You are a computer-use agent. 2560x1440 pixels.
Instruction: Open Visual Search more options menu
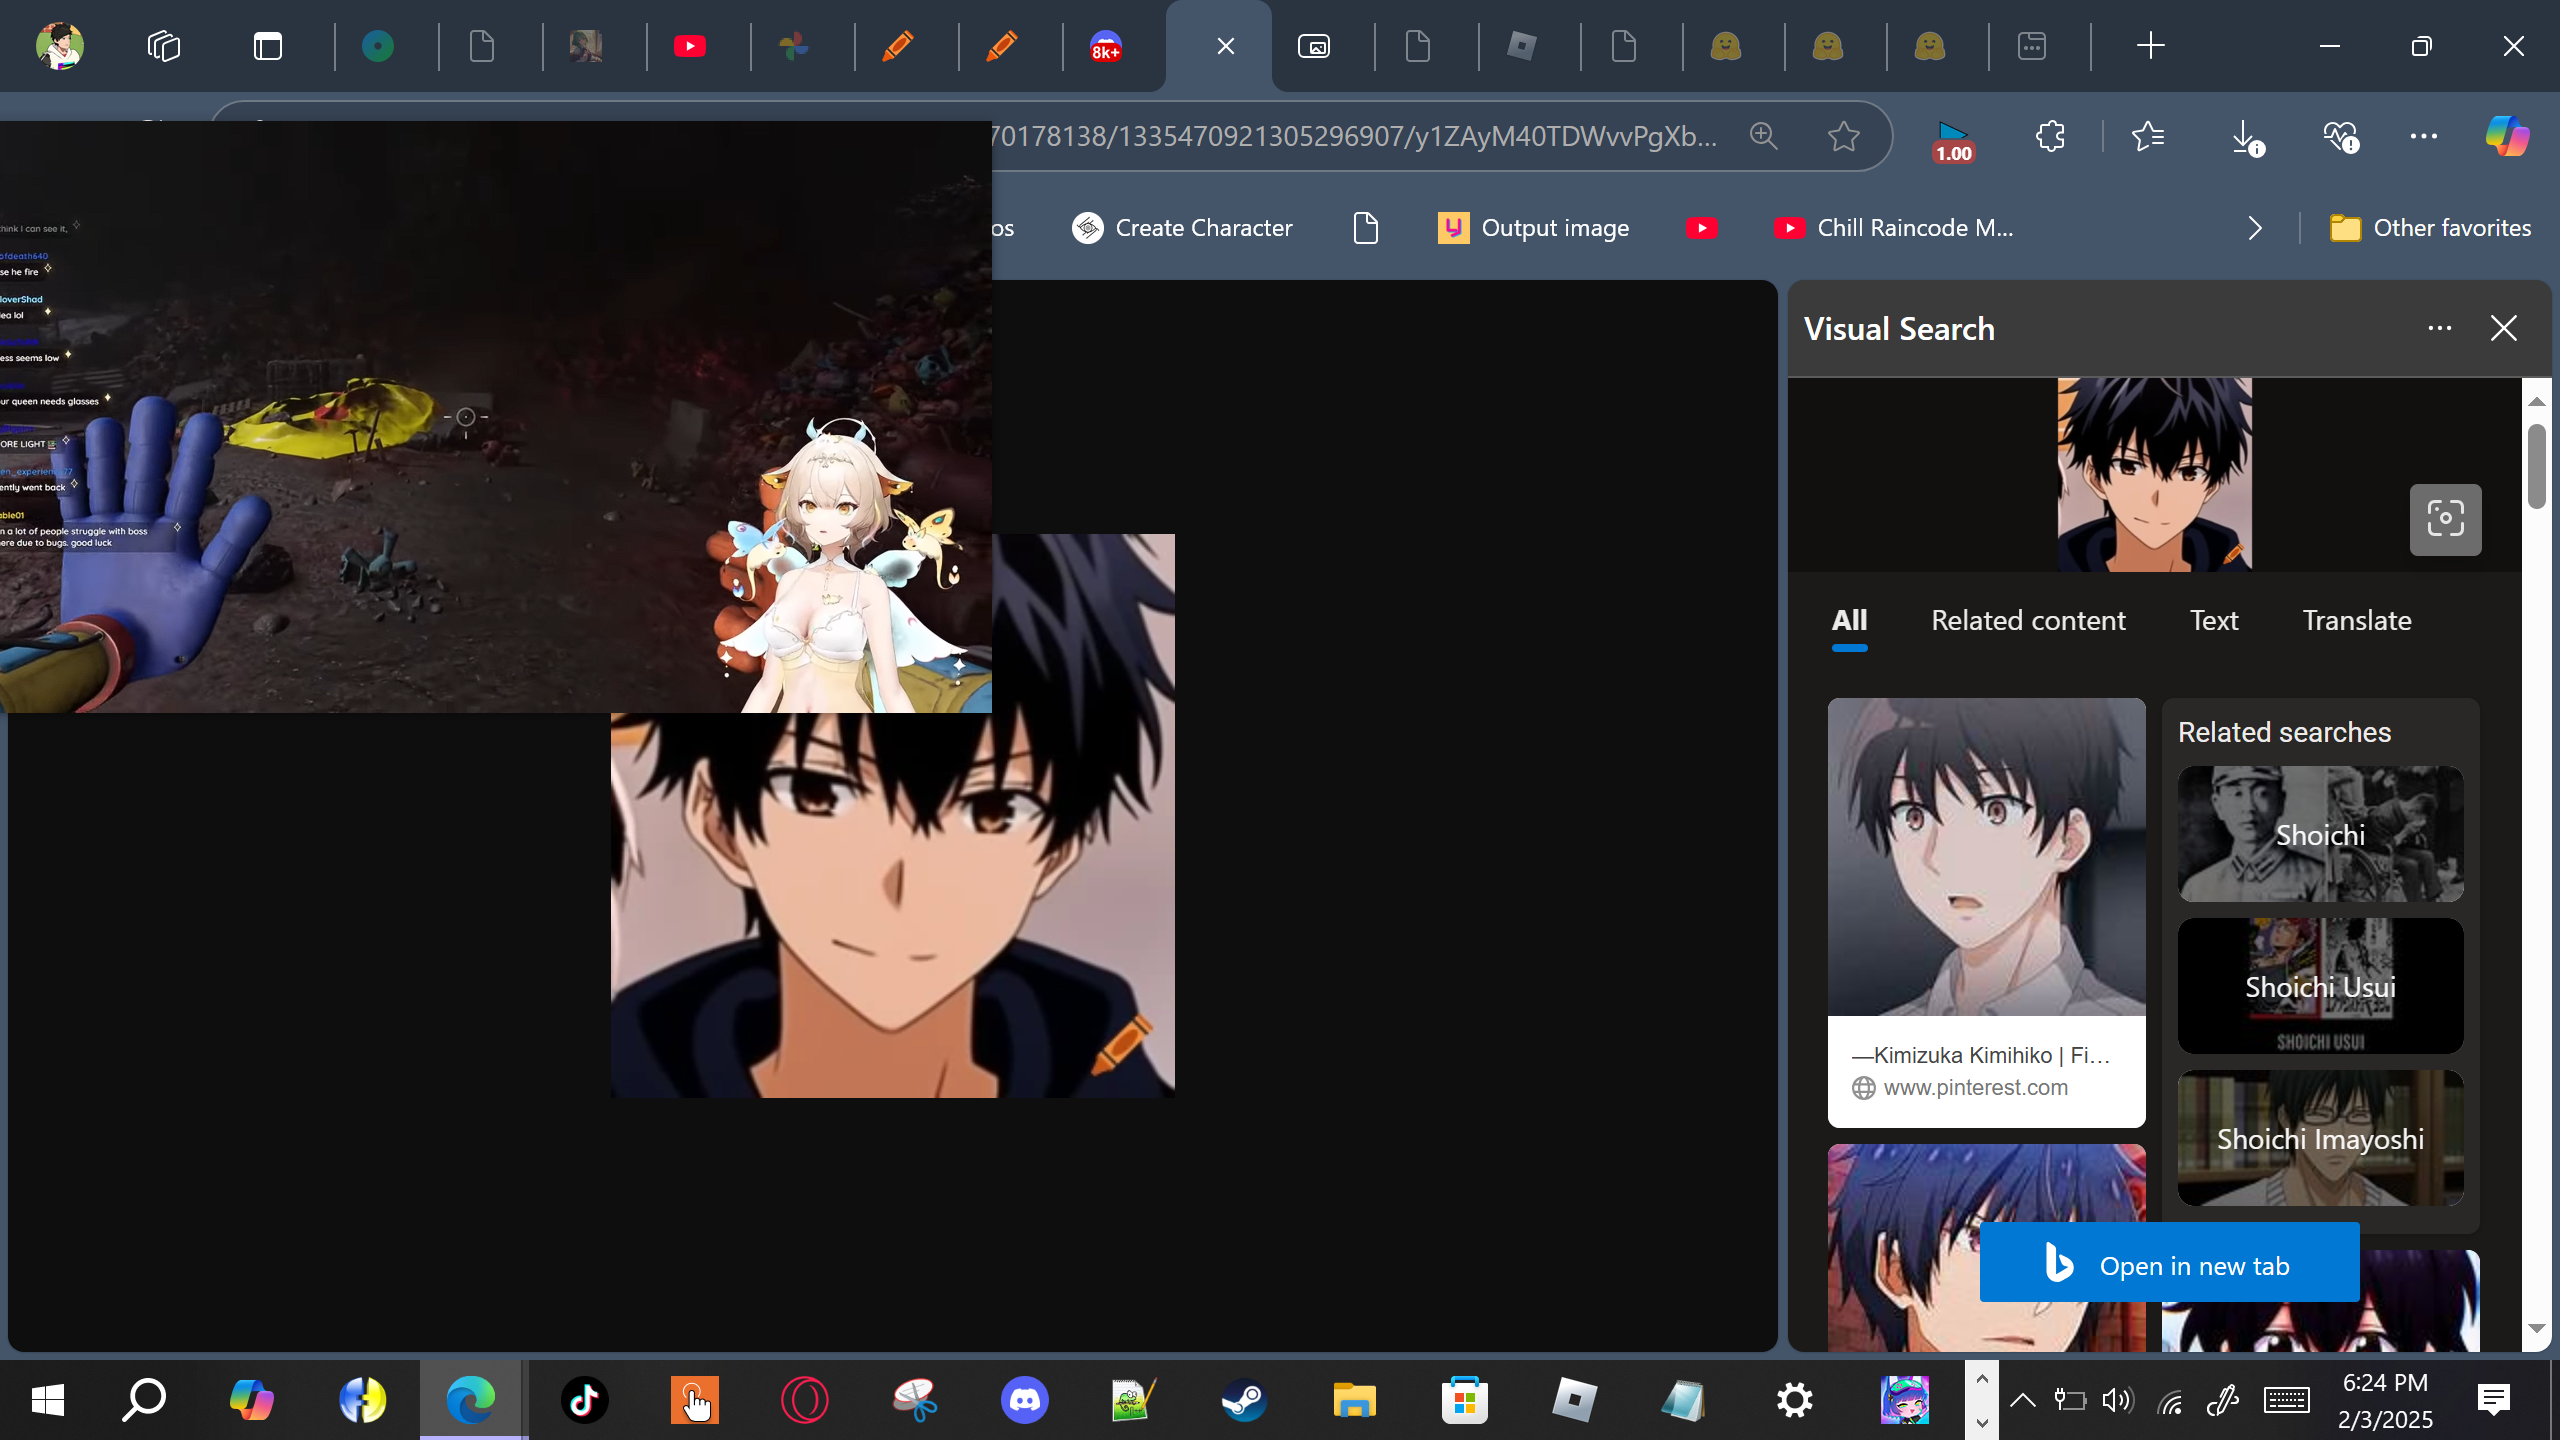coord(2440,328)
